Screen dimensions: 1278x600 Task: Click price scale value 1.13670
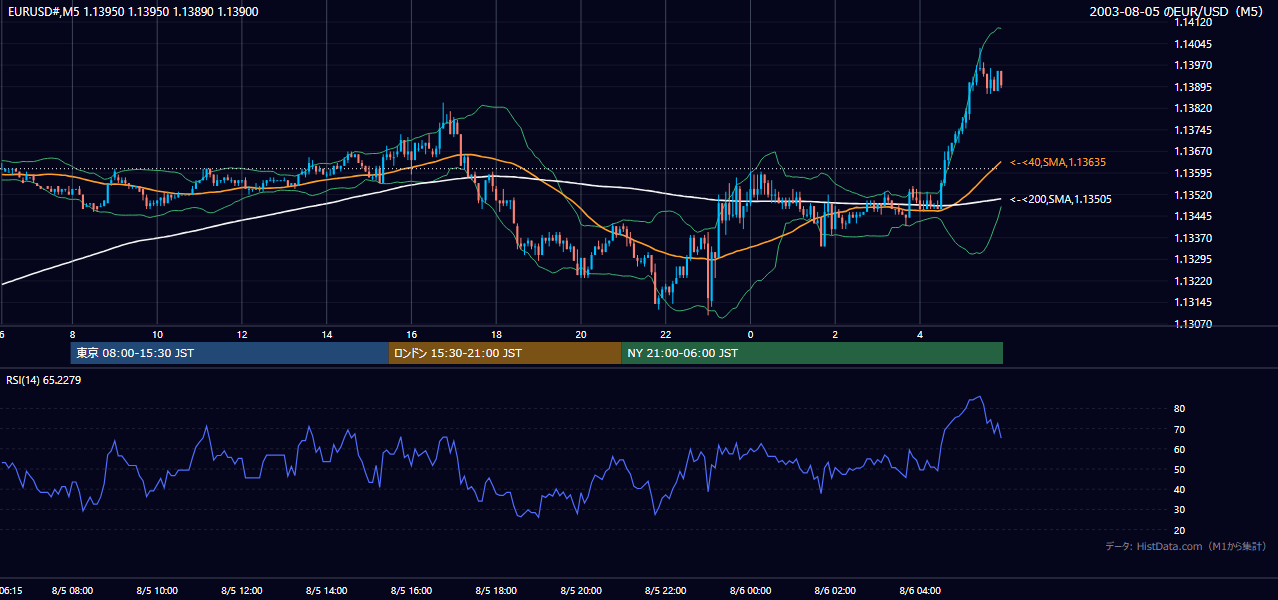[1194, 151]
